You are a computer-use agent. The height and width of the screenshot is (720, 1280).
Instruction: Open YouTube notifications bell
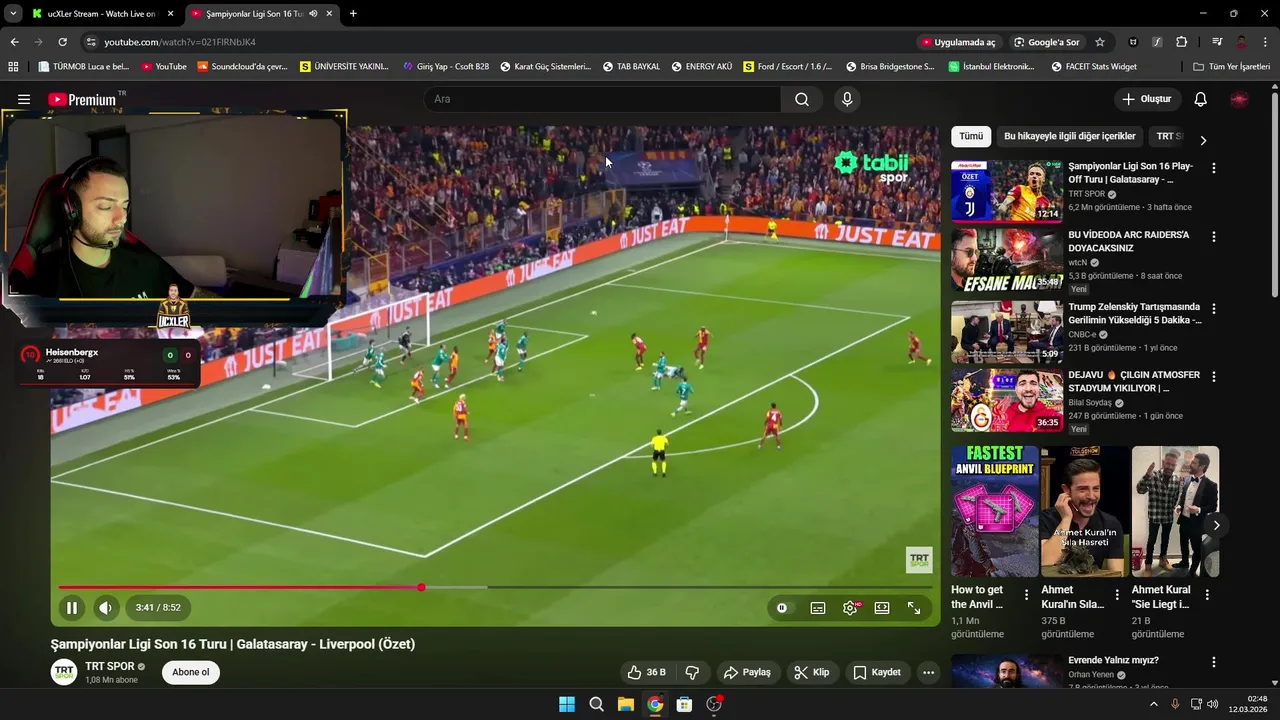(1200, 99)
